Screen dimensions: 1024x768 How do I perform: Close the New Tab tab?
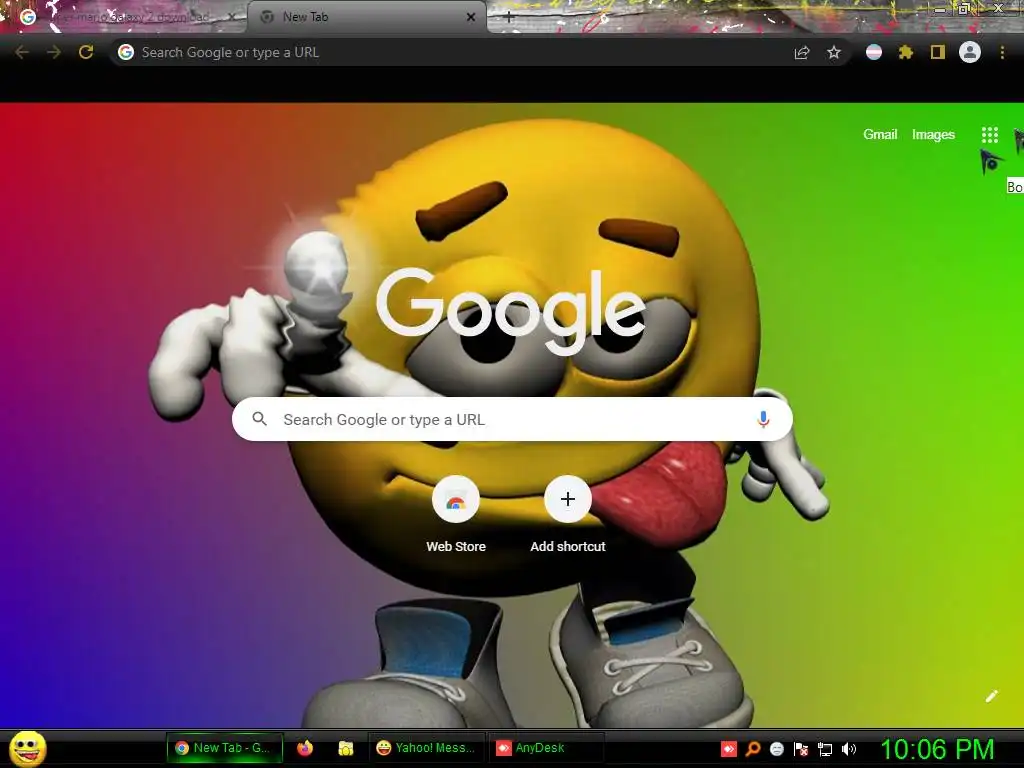[x=470, y=18]
